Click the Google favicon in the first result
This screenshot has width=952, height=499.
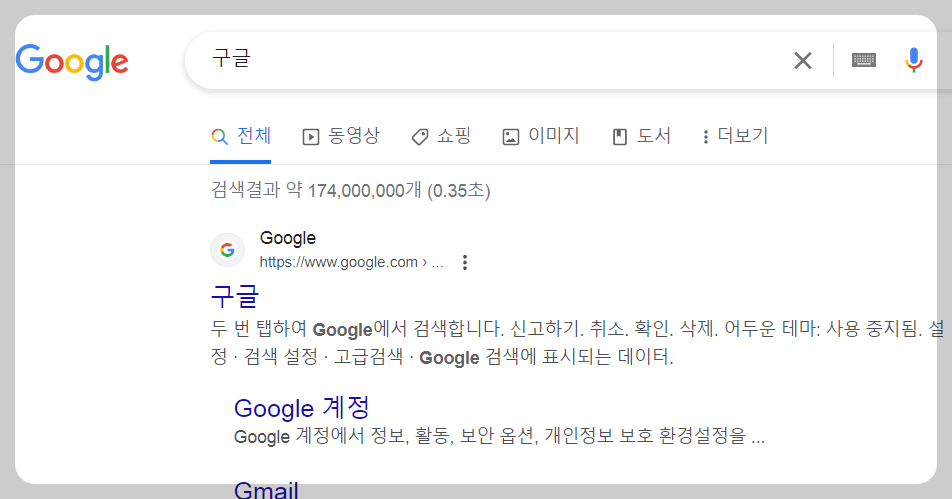click(x=227, y=250)
